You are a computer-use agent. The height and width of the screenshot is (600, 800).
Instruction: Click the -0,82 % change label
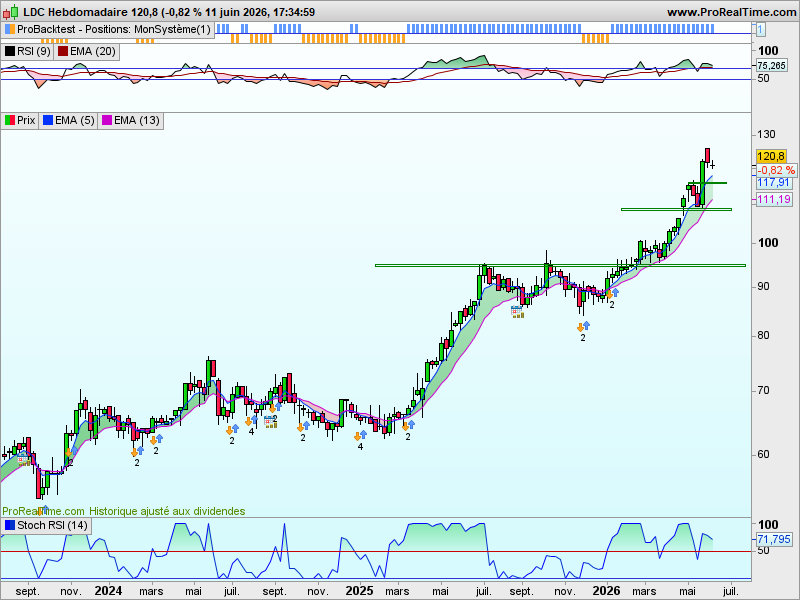[776, 170]
